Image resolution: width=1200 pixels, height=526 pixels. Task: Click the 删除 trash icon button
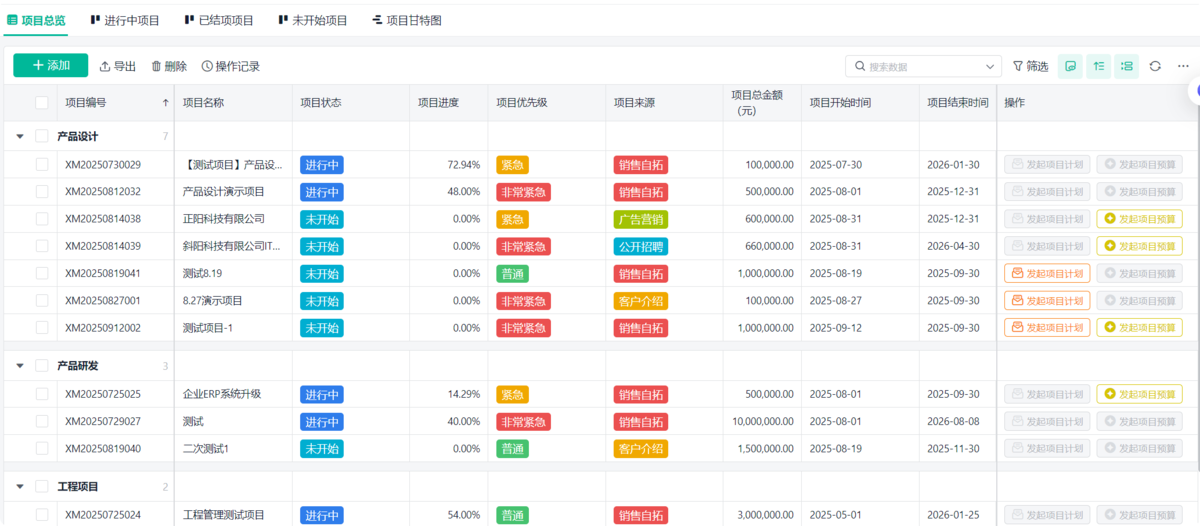169,66
